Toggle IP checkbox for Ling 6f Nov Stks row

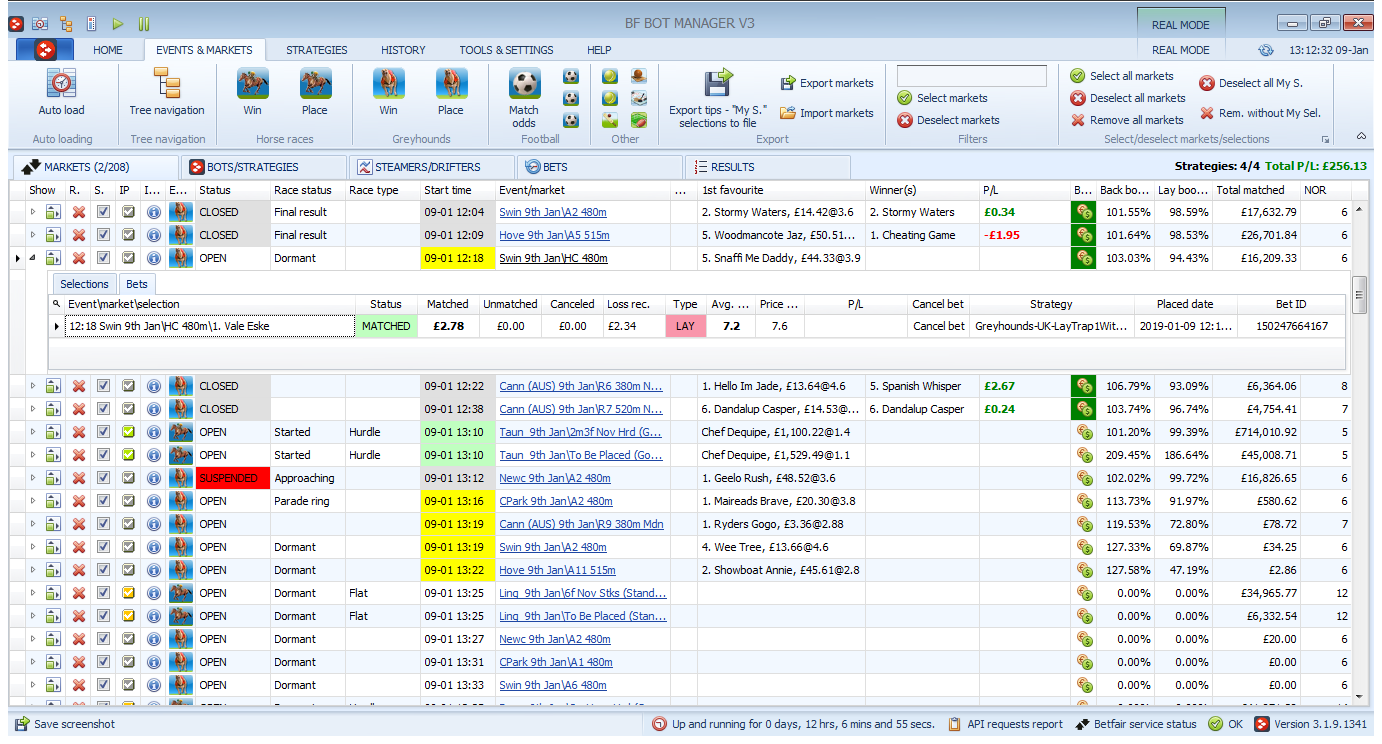tap(128, 593)
